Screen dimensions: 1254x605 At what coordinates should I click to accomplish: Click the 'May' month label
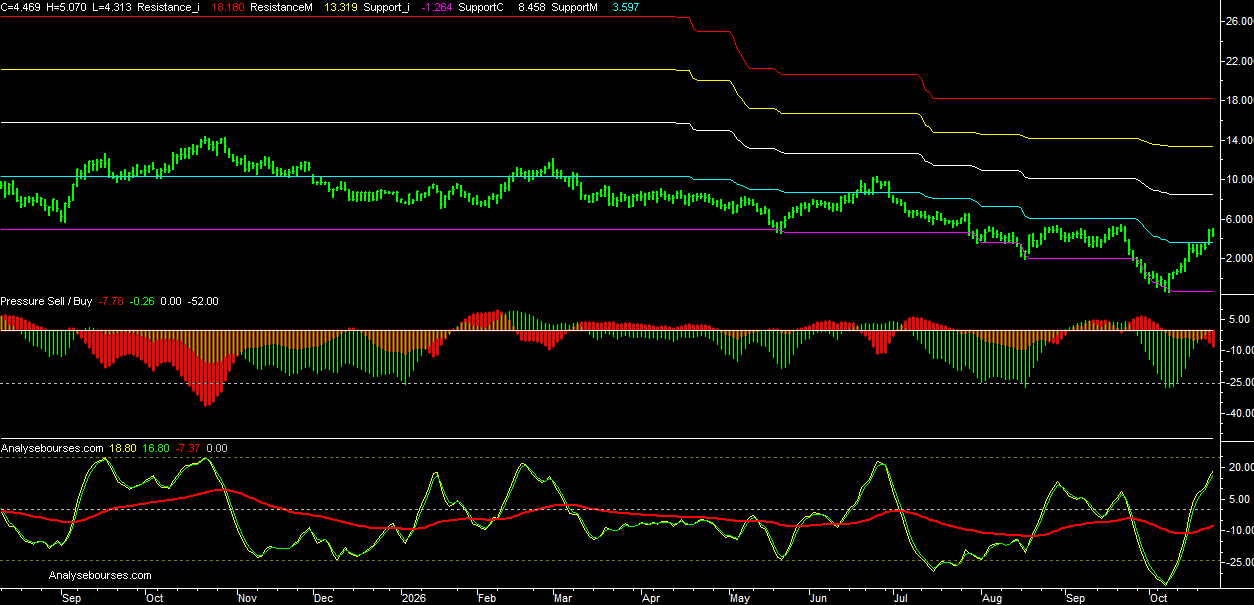(741, 598)
